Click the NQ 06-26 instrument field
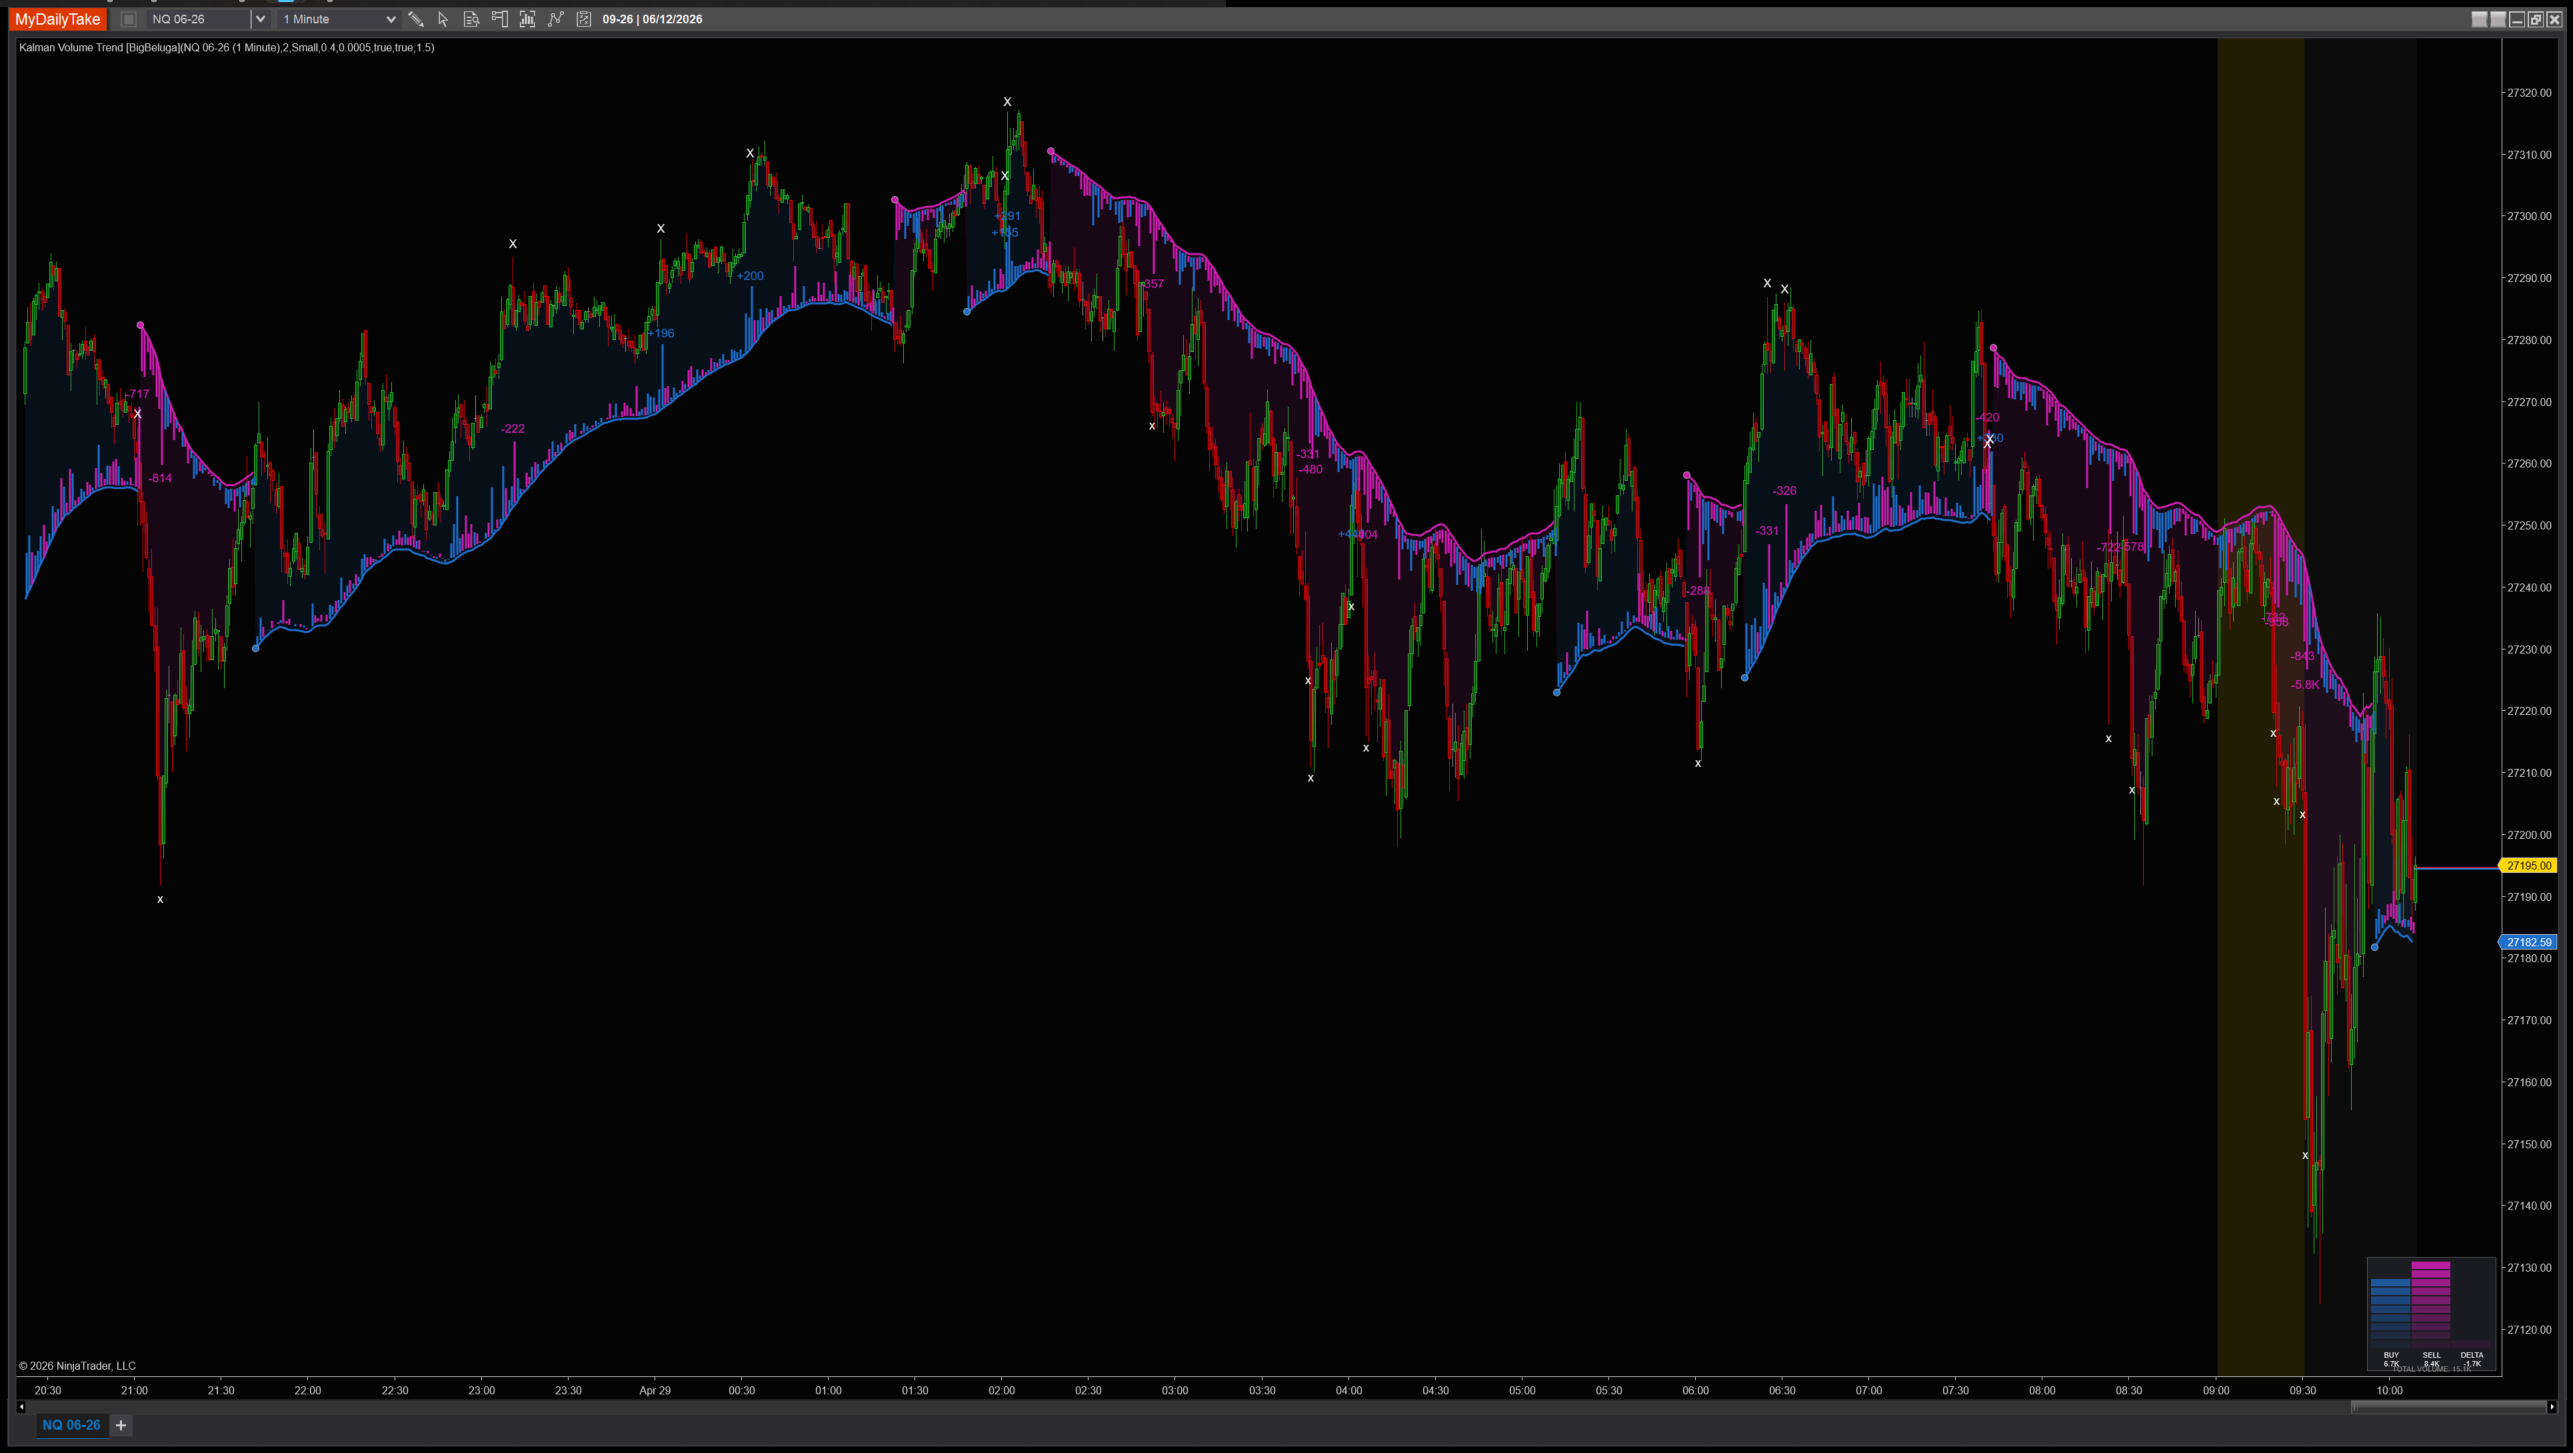The image size is (2573, 1453). pos(198,19)
